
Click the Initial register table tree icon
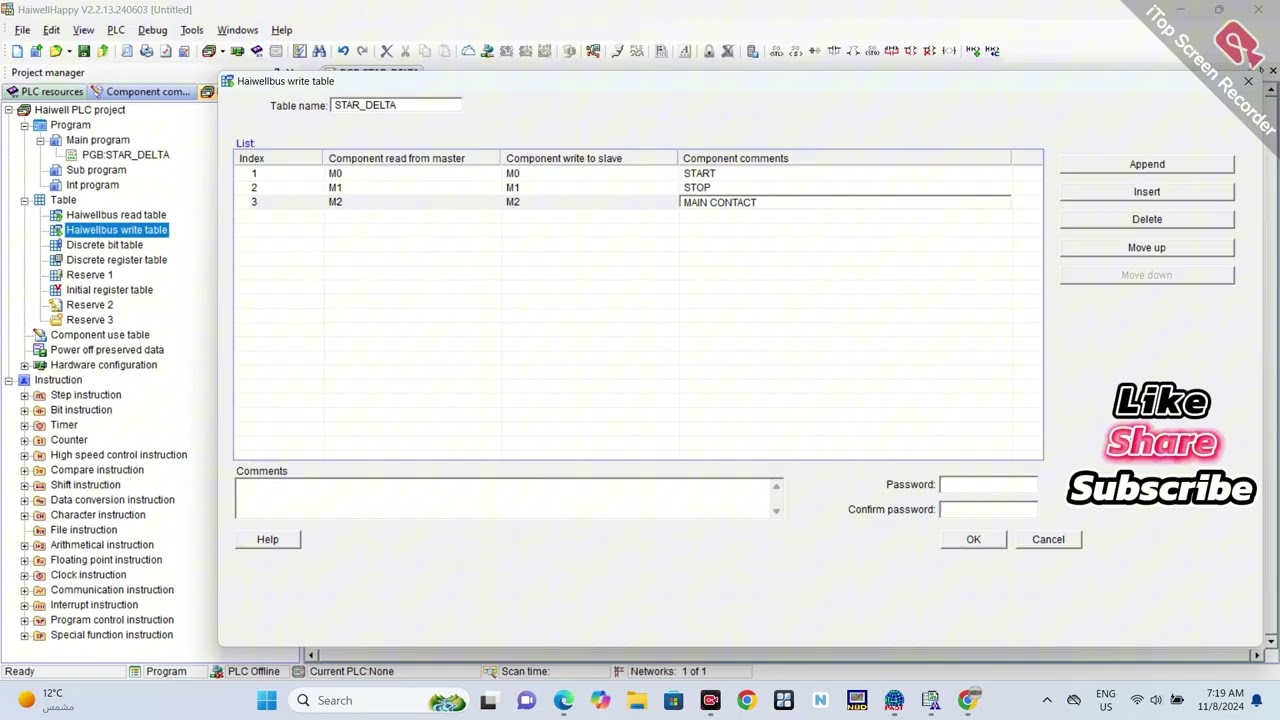[x=56, y=290]
